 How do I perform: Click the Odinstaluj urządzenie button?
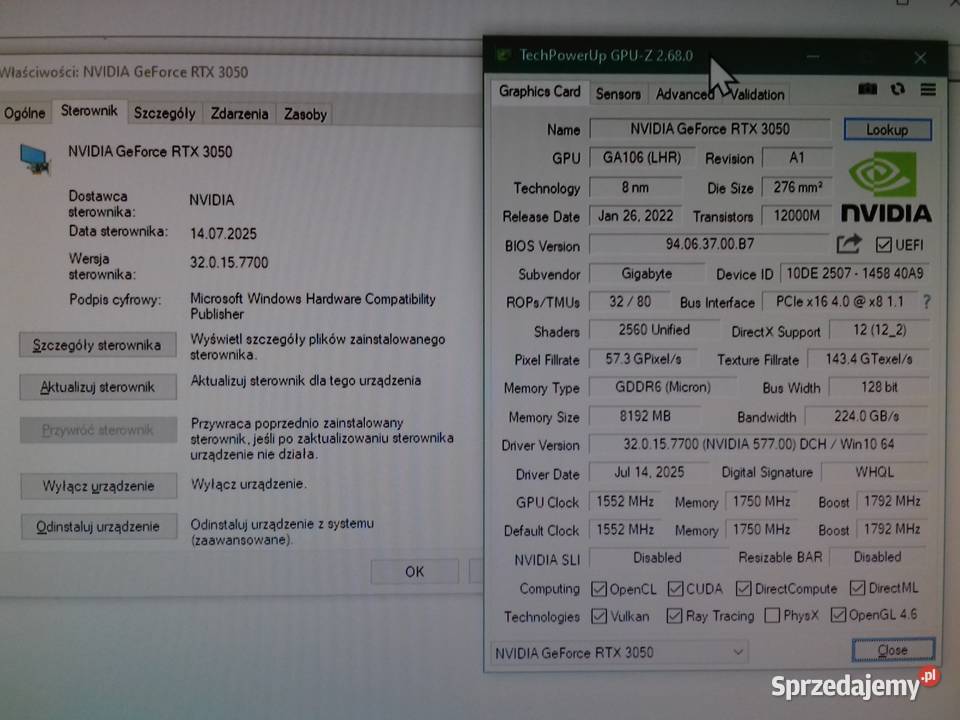[98, 526]
